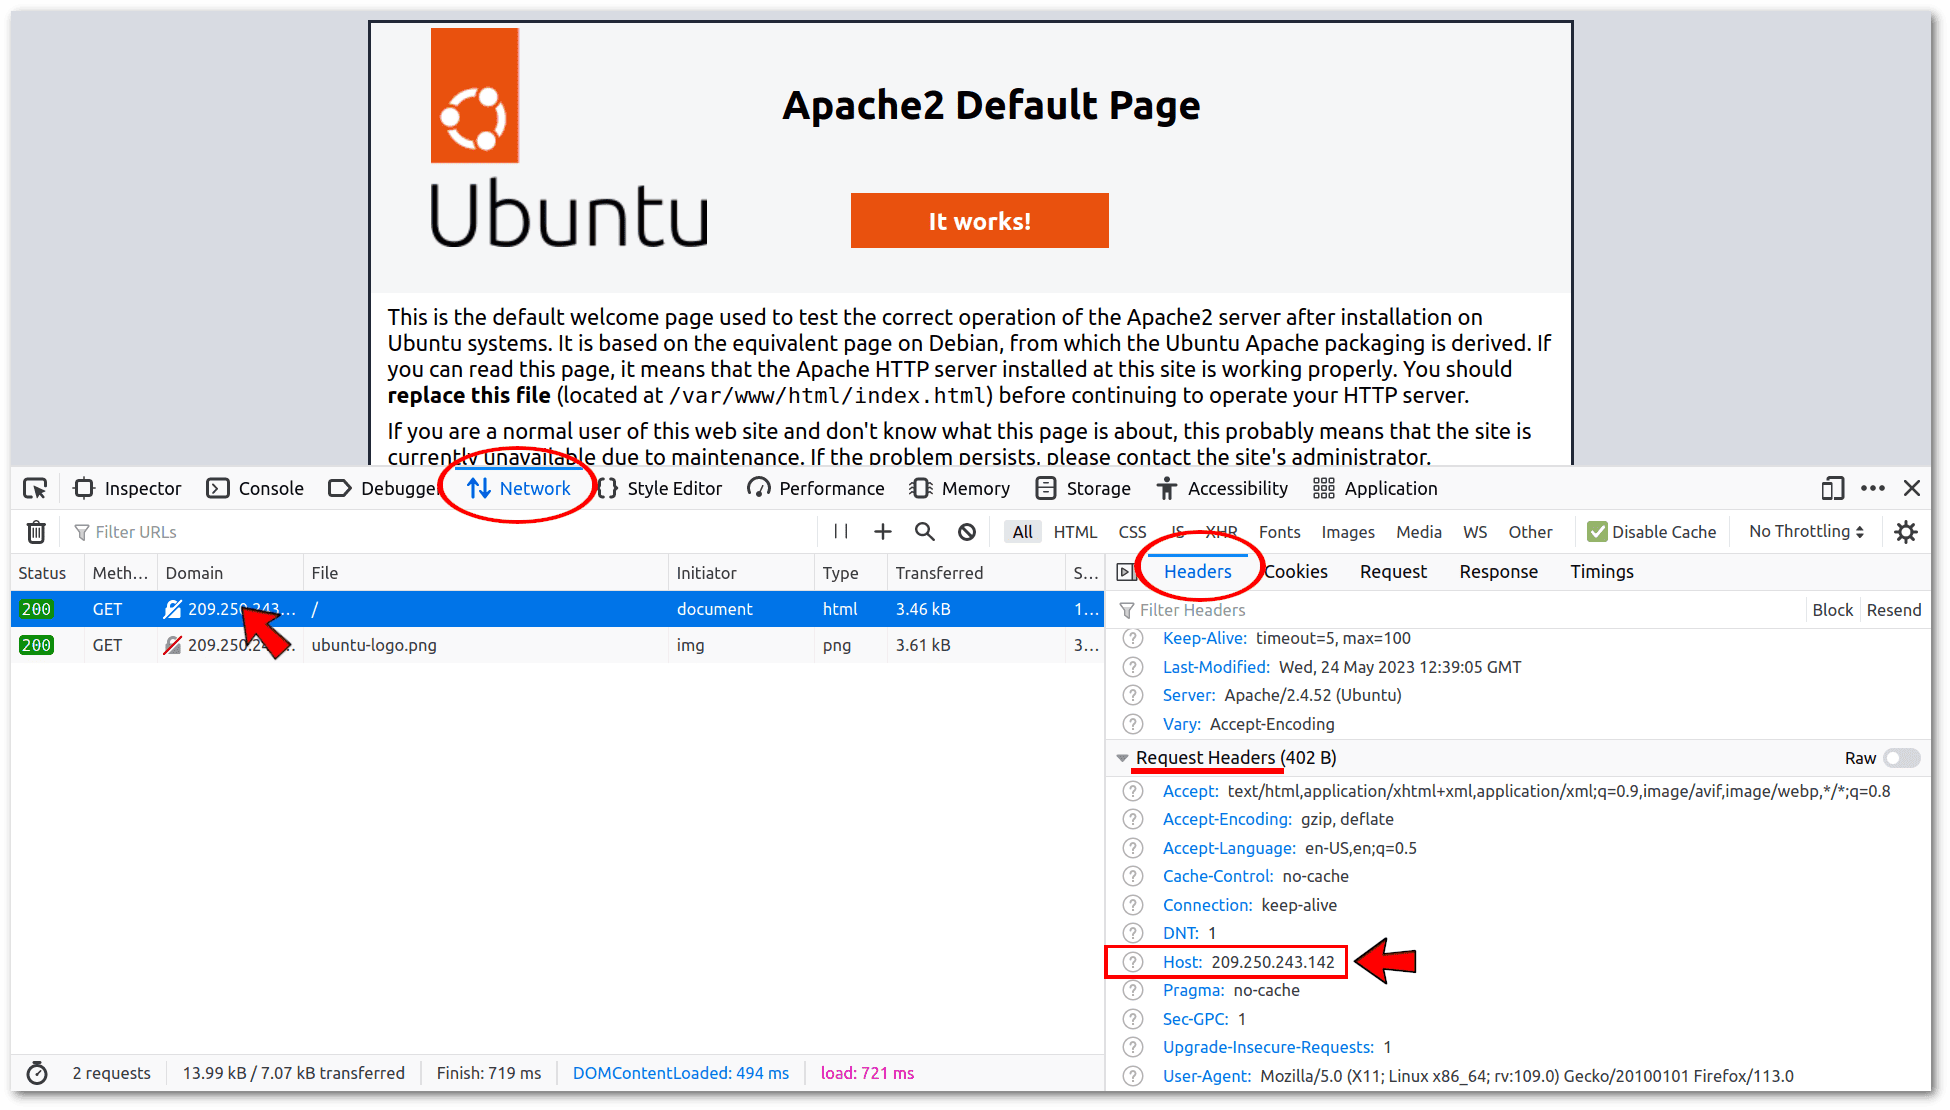This screenshot has width=1950, height=1110.
Task: Clear network log with trash icon
Action: [36, 532]
